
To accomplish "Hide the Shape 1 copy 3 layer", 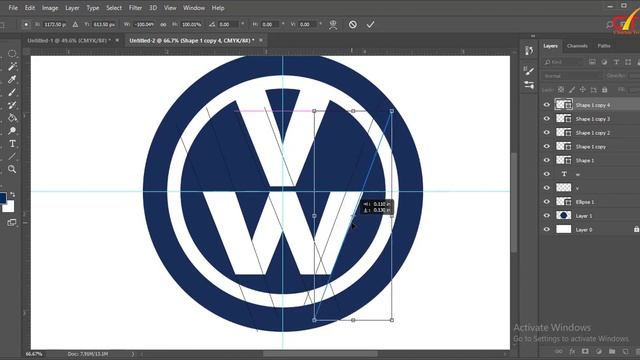I will tap(547, 119).
